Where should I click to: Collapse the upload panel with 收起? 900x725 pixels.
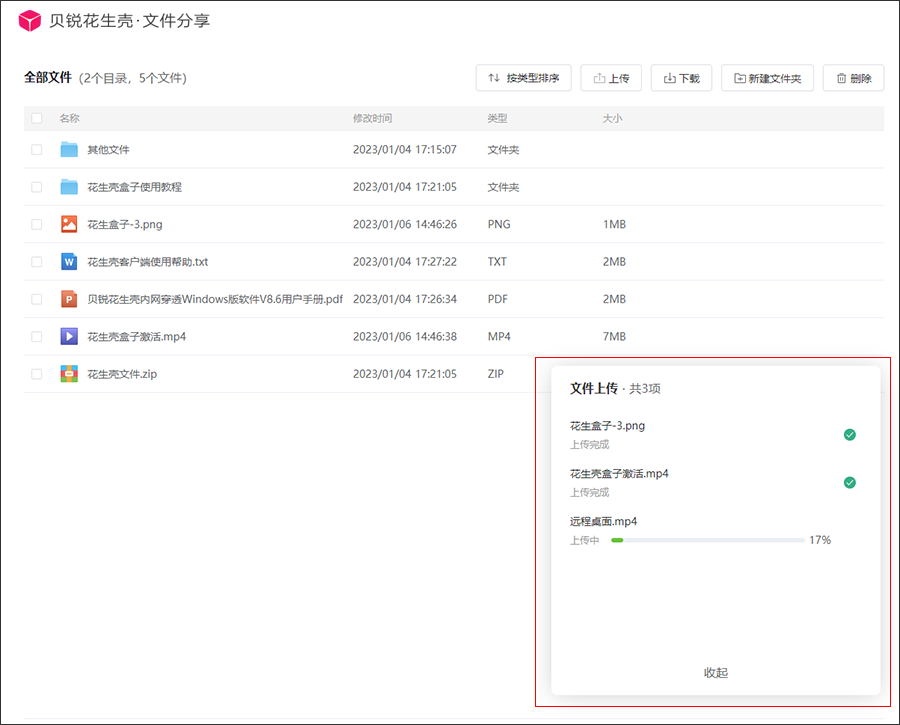coord(716,673)
